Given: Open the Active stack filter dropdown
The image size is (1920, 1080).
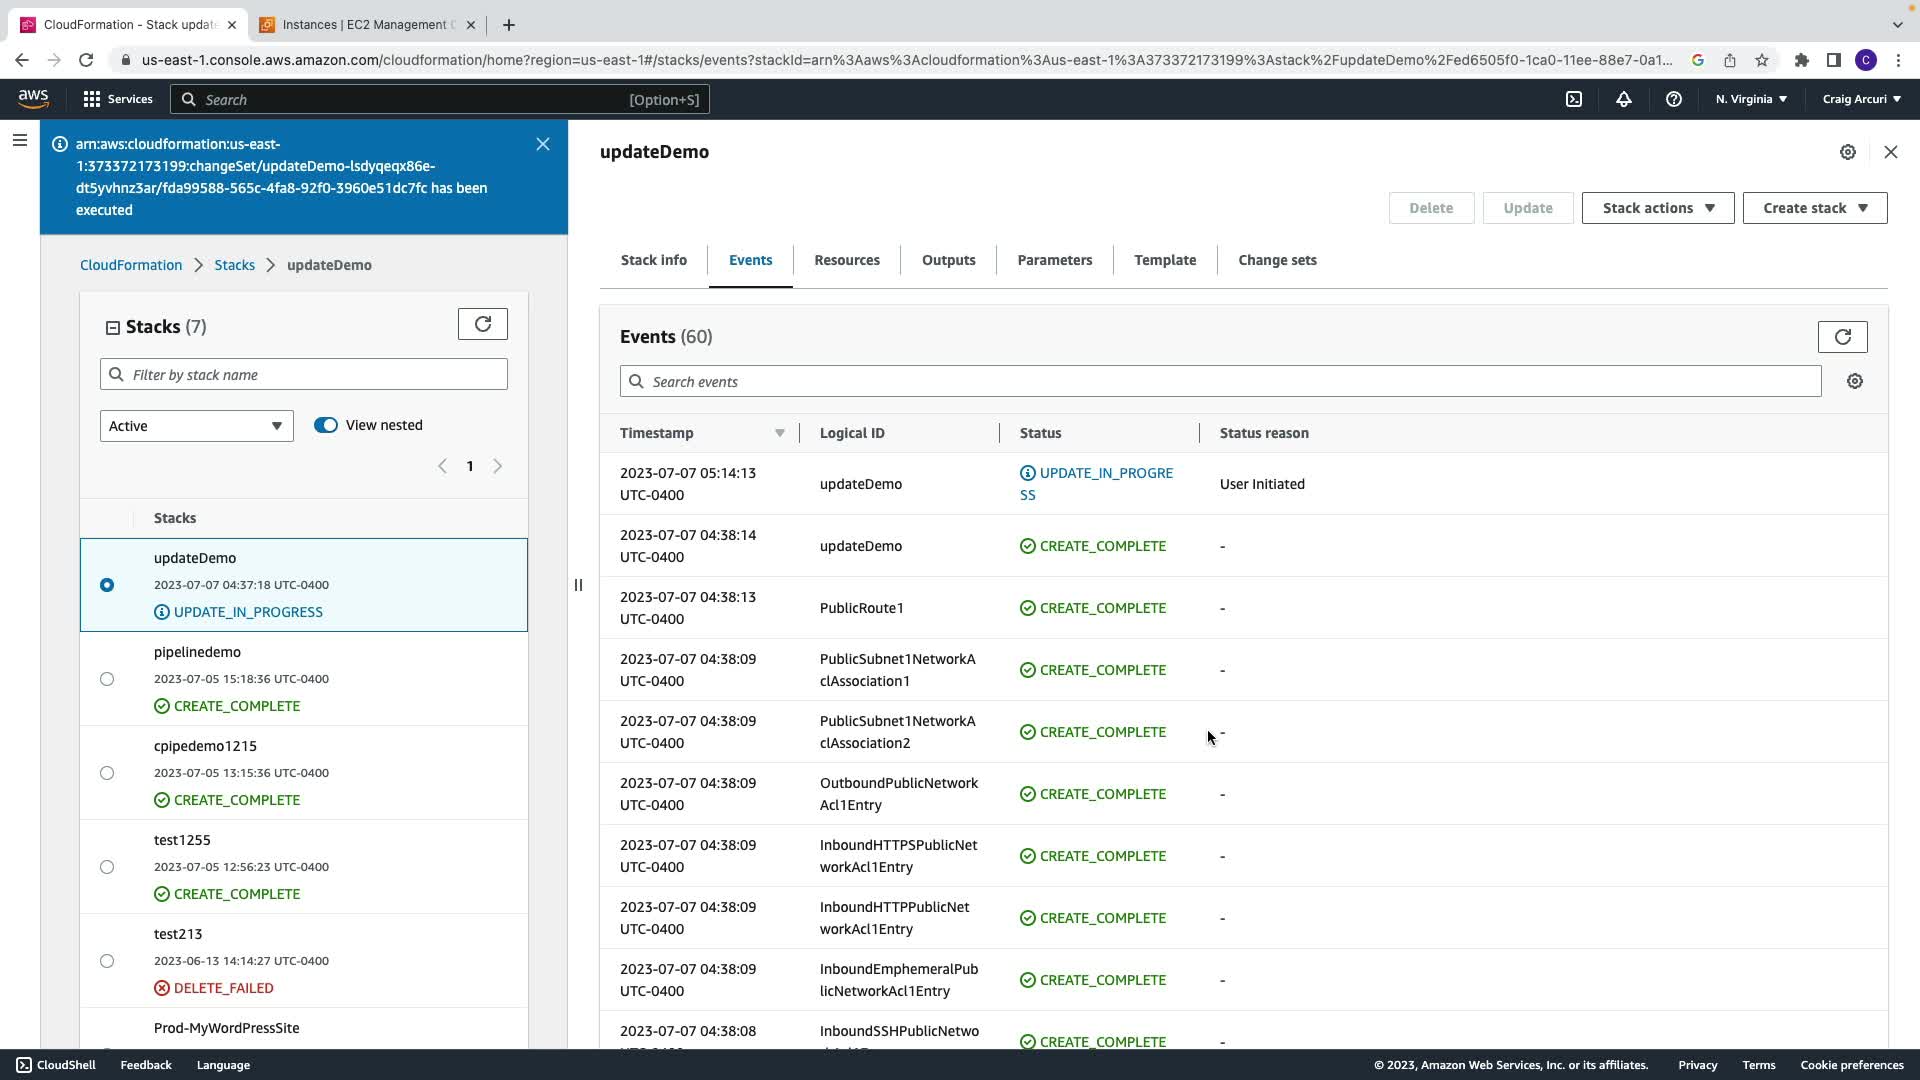Looking at the screenshot, I should [x=196, y=426].
